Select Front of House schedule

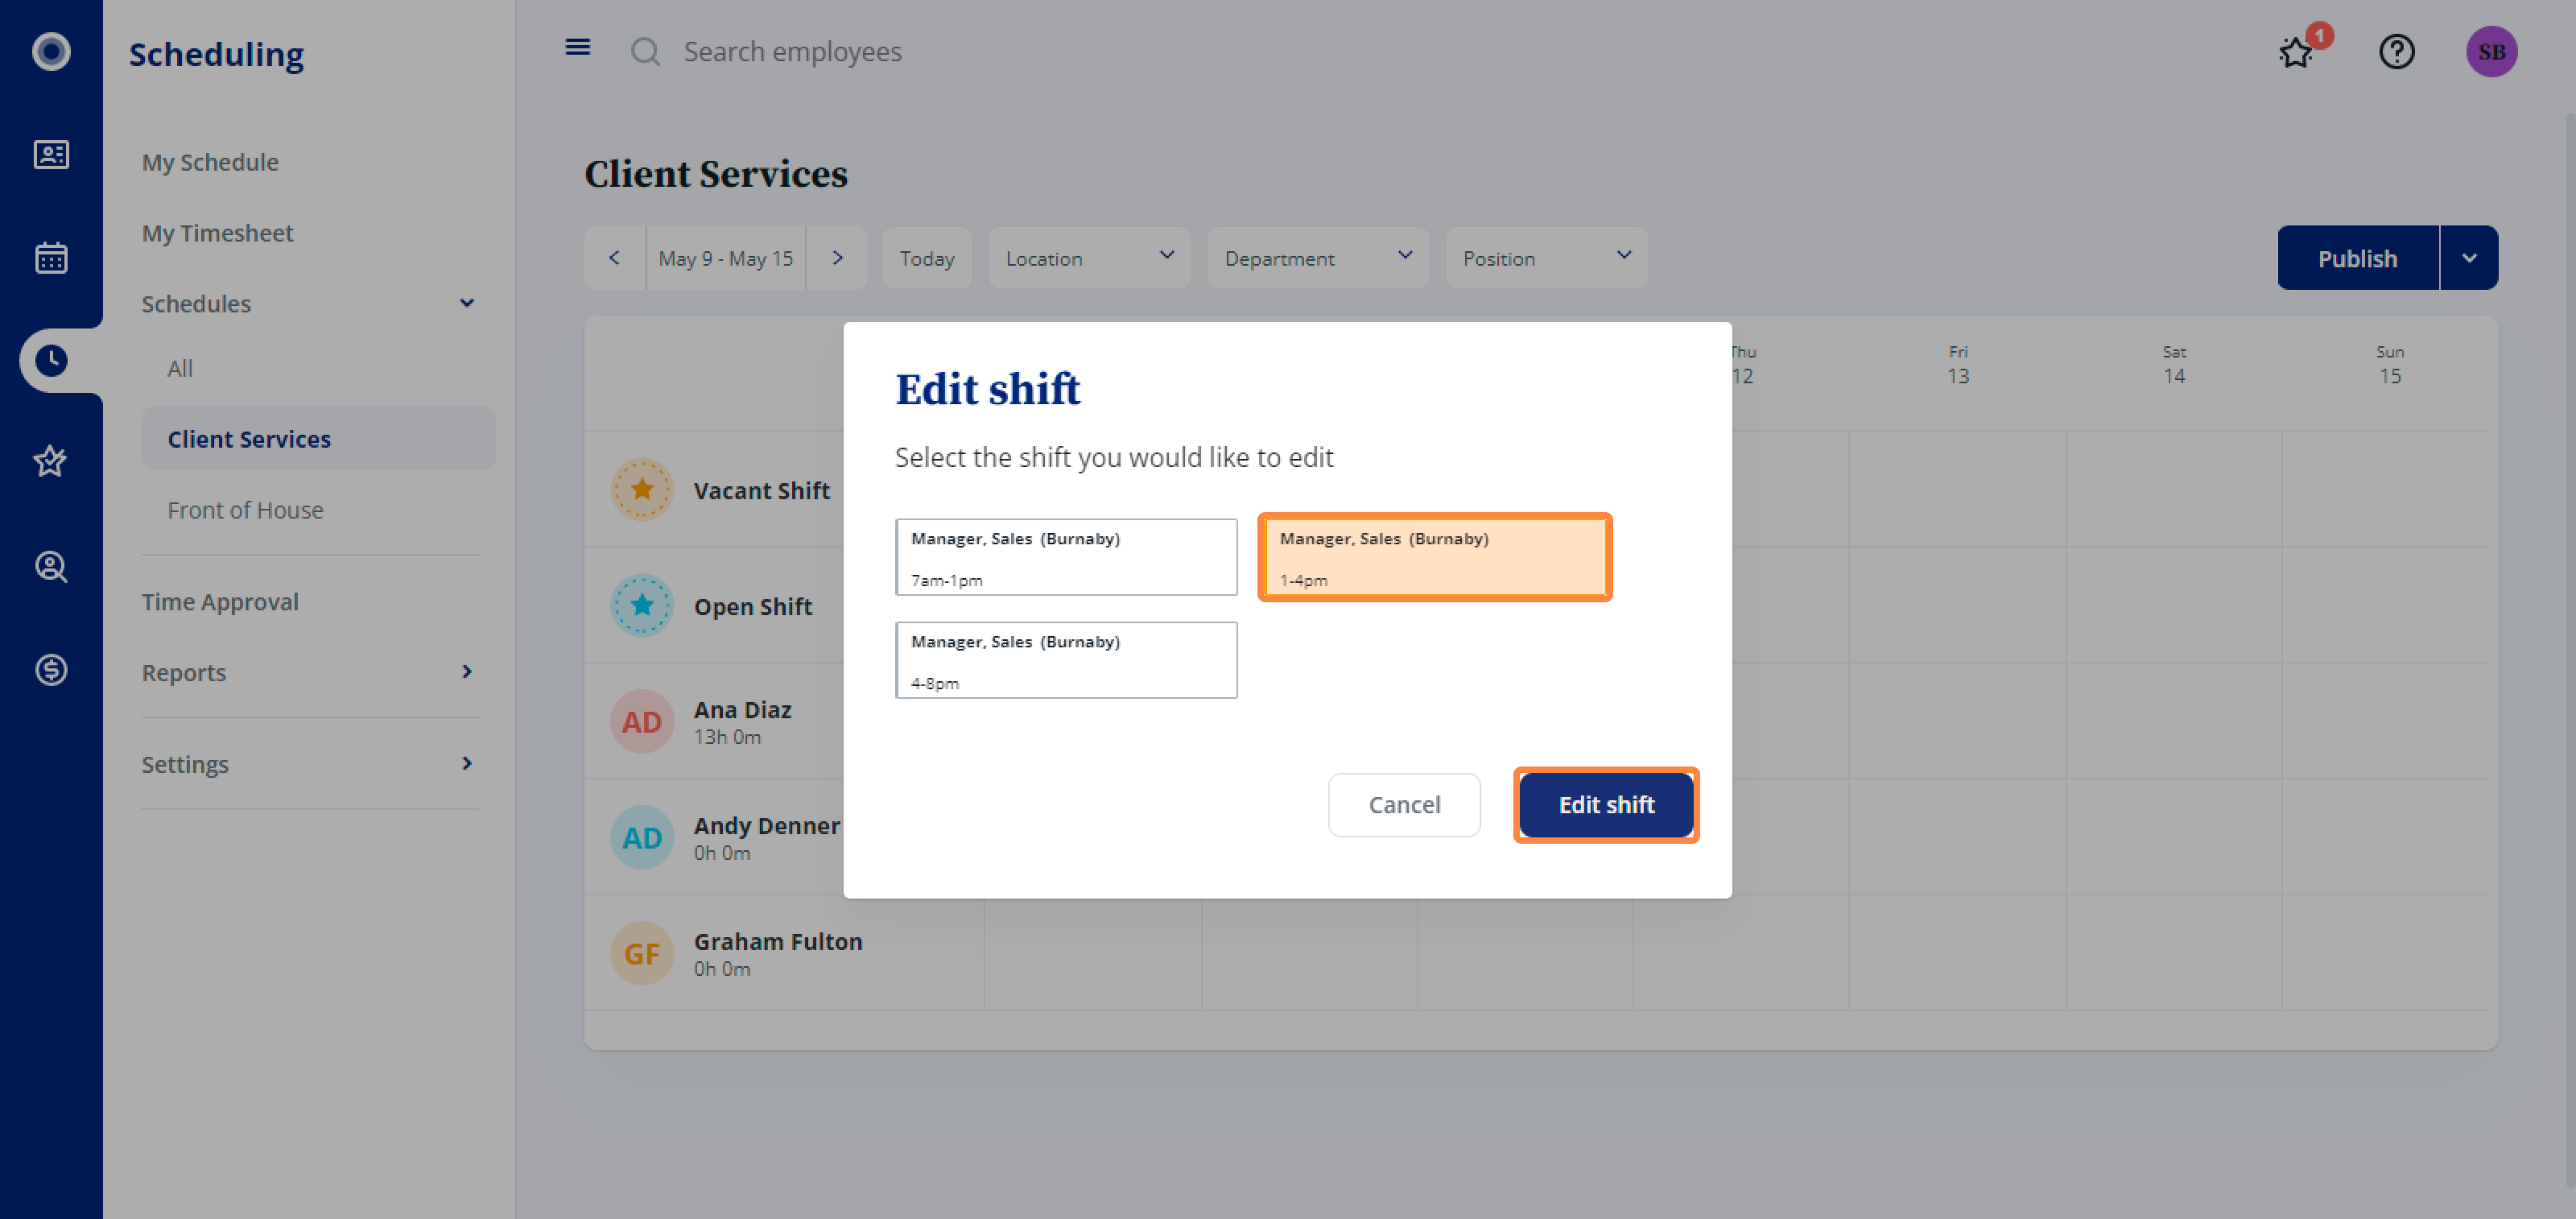click(x=245, y=510)
